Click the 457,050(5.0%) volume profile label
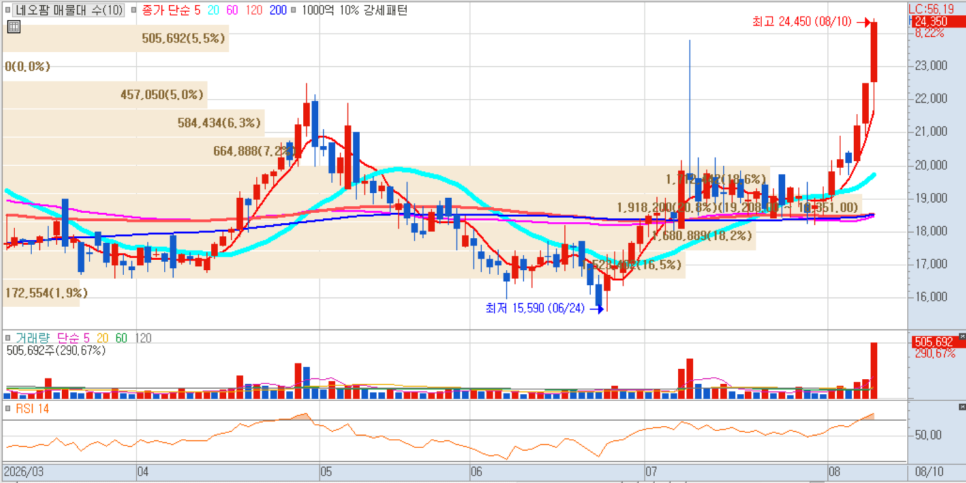The image size is (966, 483). tap(163, 95)
